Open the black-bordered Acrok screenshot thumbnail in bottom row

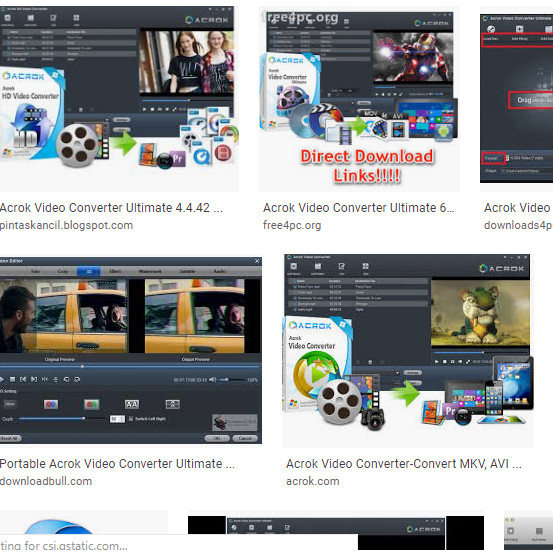[336, 532]
